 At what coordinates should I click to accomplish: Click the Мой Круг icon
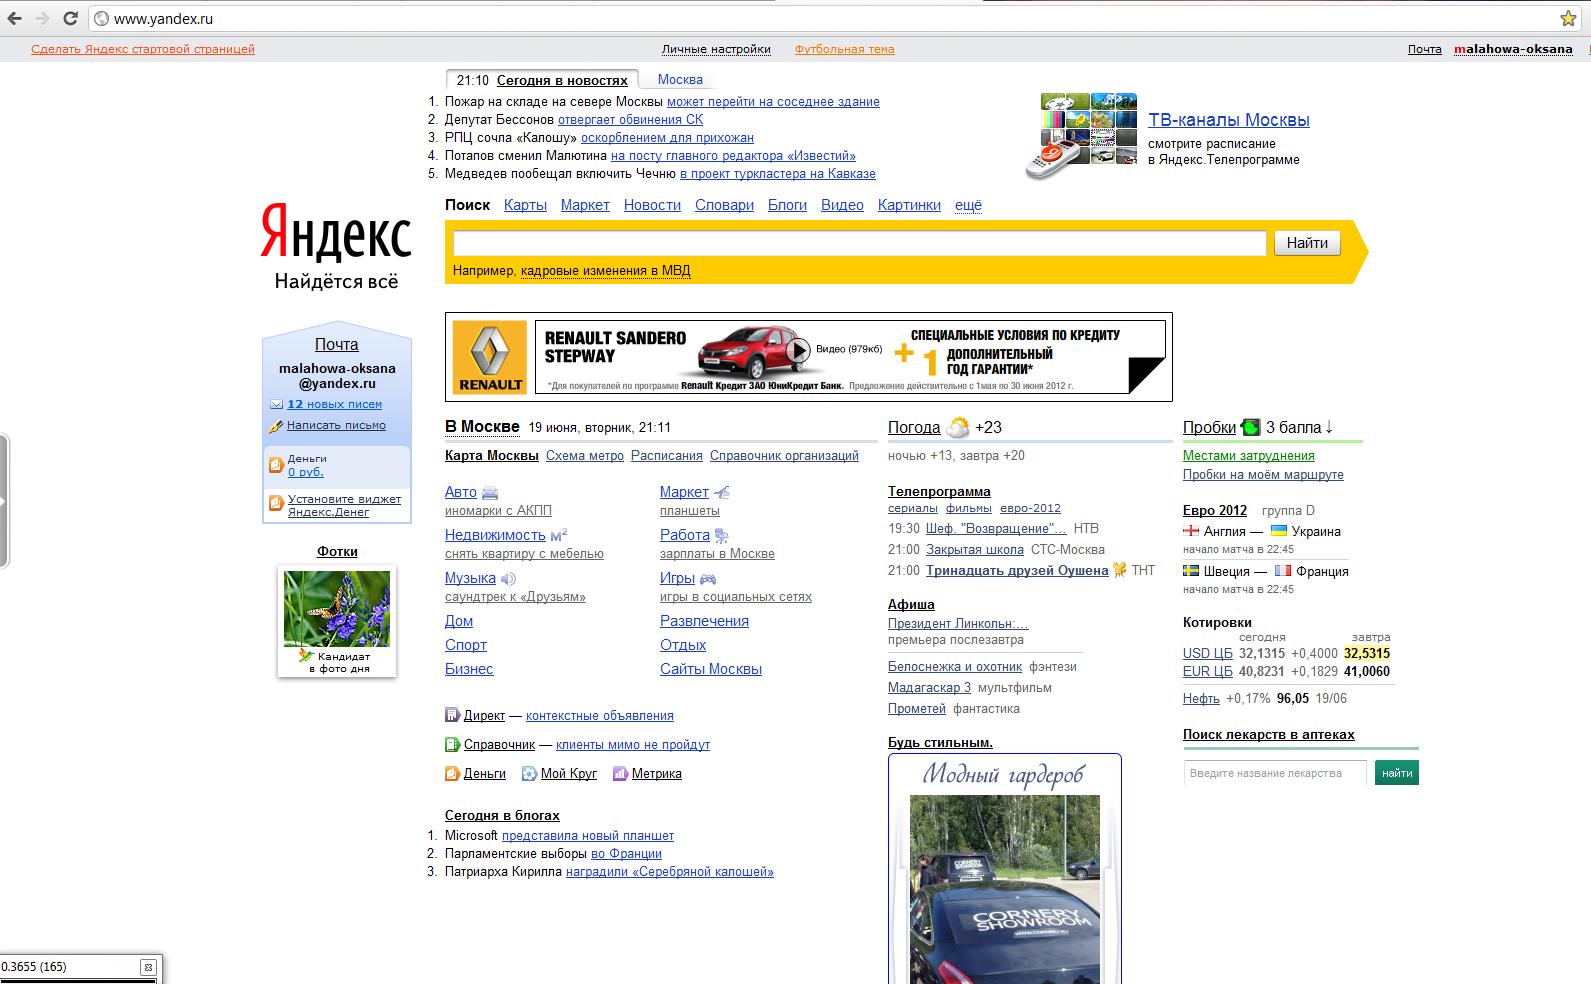529,773
